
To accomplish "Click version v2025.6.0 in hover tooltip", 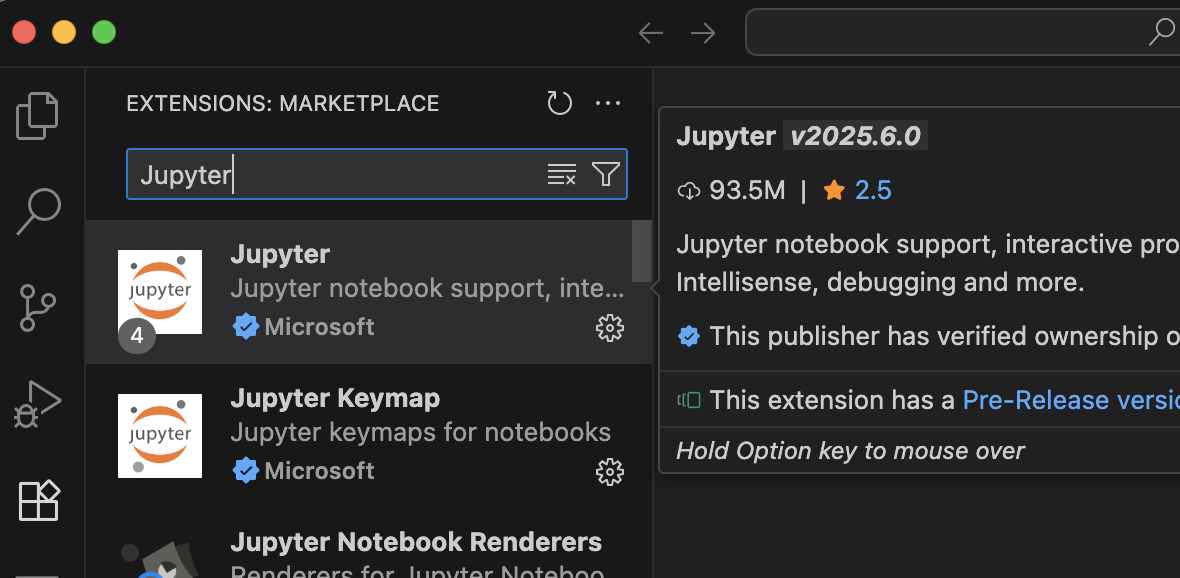I will tap(856, 136).
